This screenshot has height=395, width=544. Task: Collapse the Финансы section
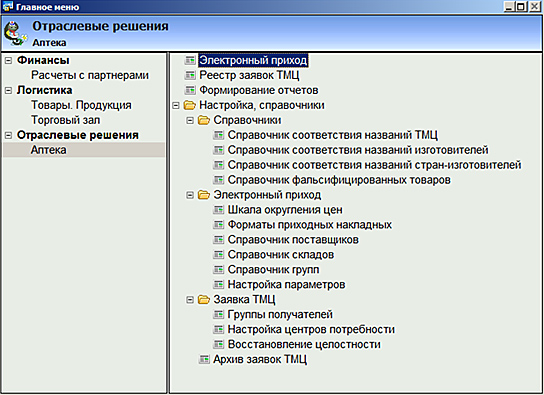(8, 61)
